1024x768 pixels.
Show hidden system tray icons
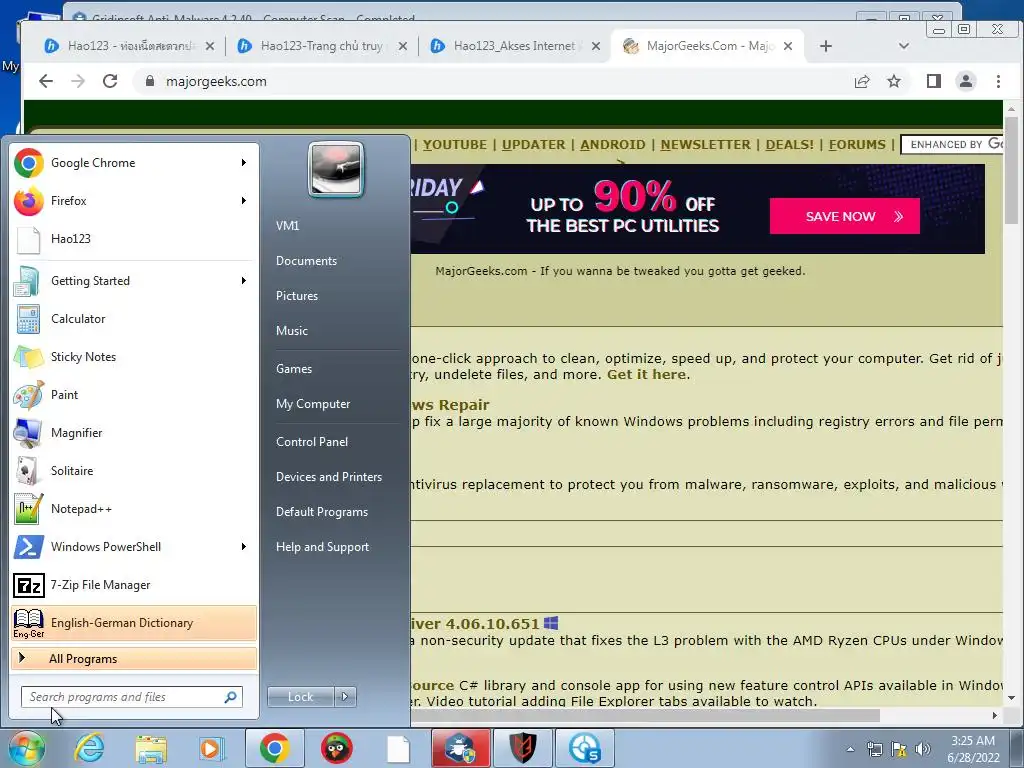[850, 749]
